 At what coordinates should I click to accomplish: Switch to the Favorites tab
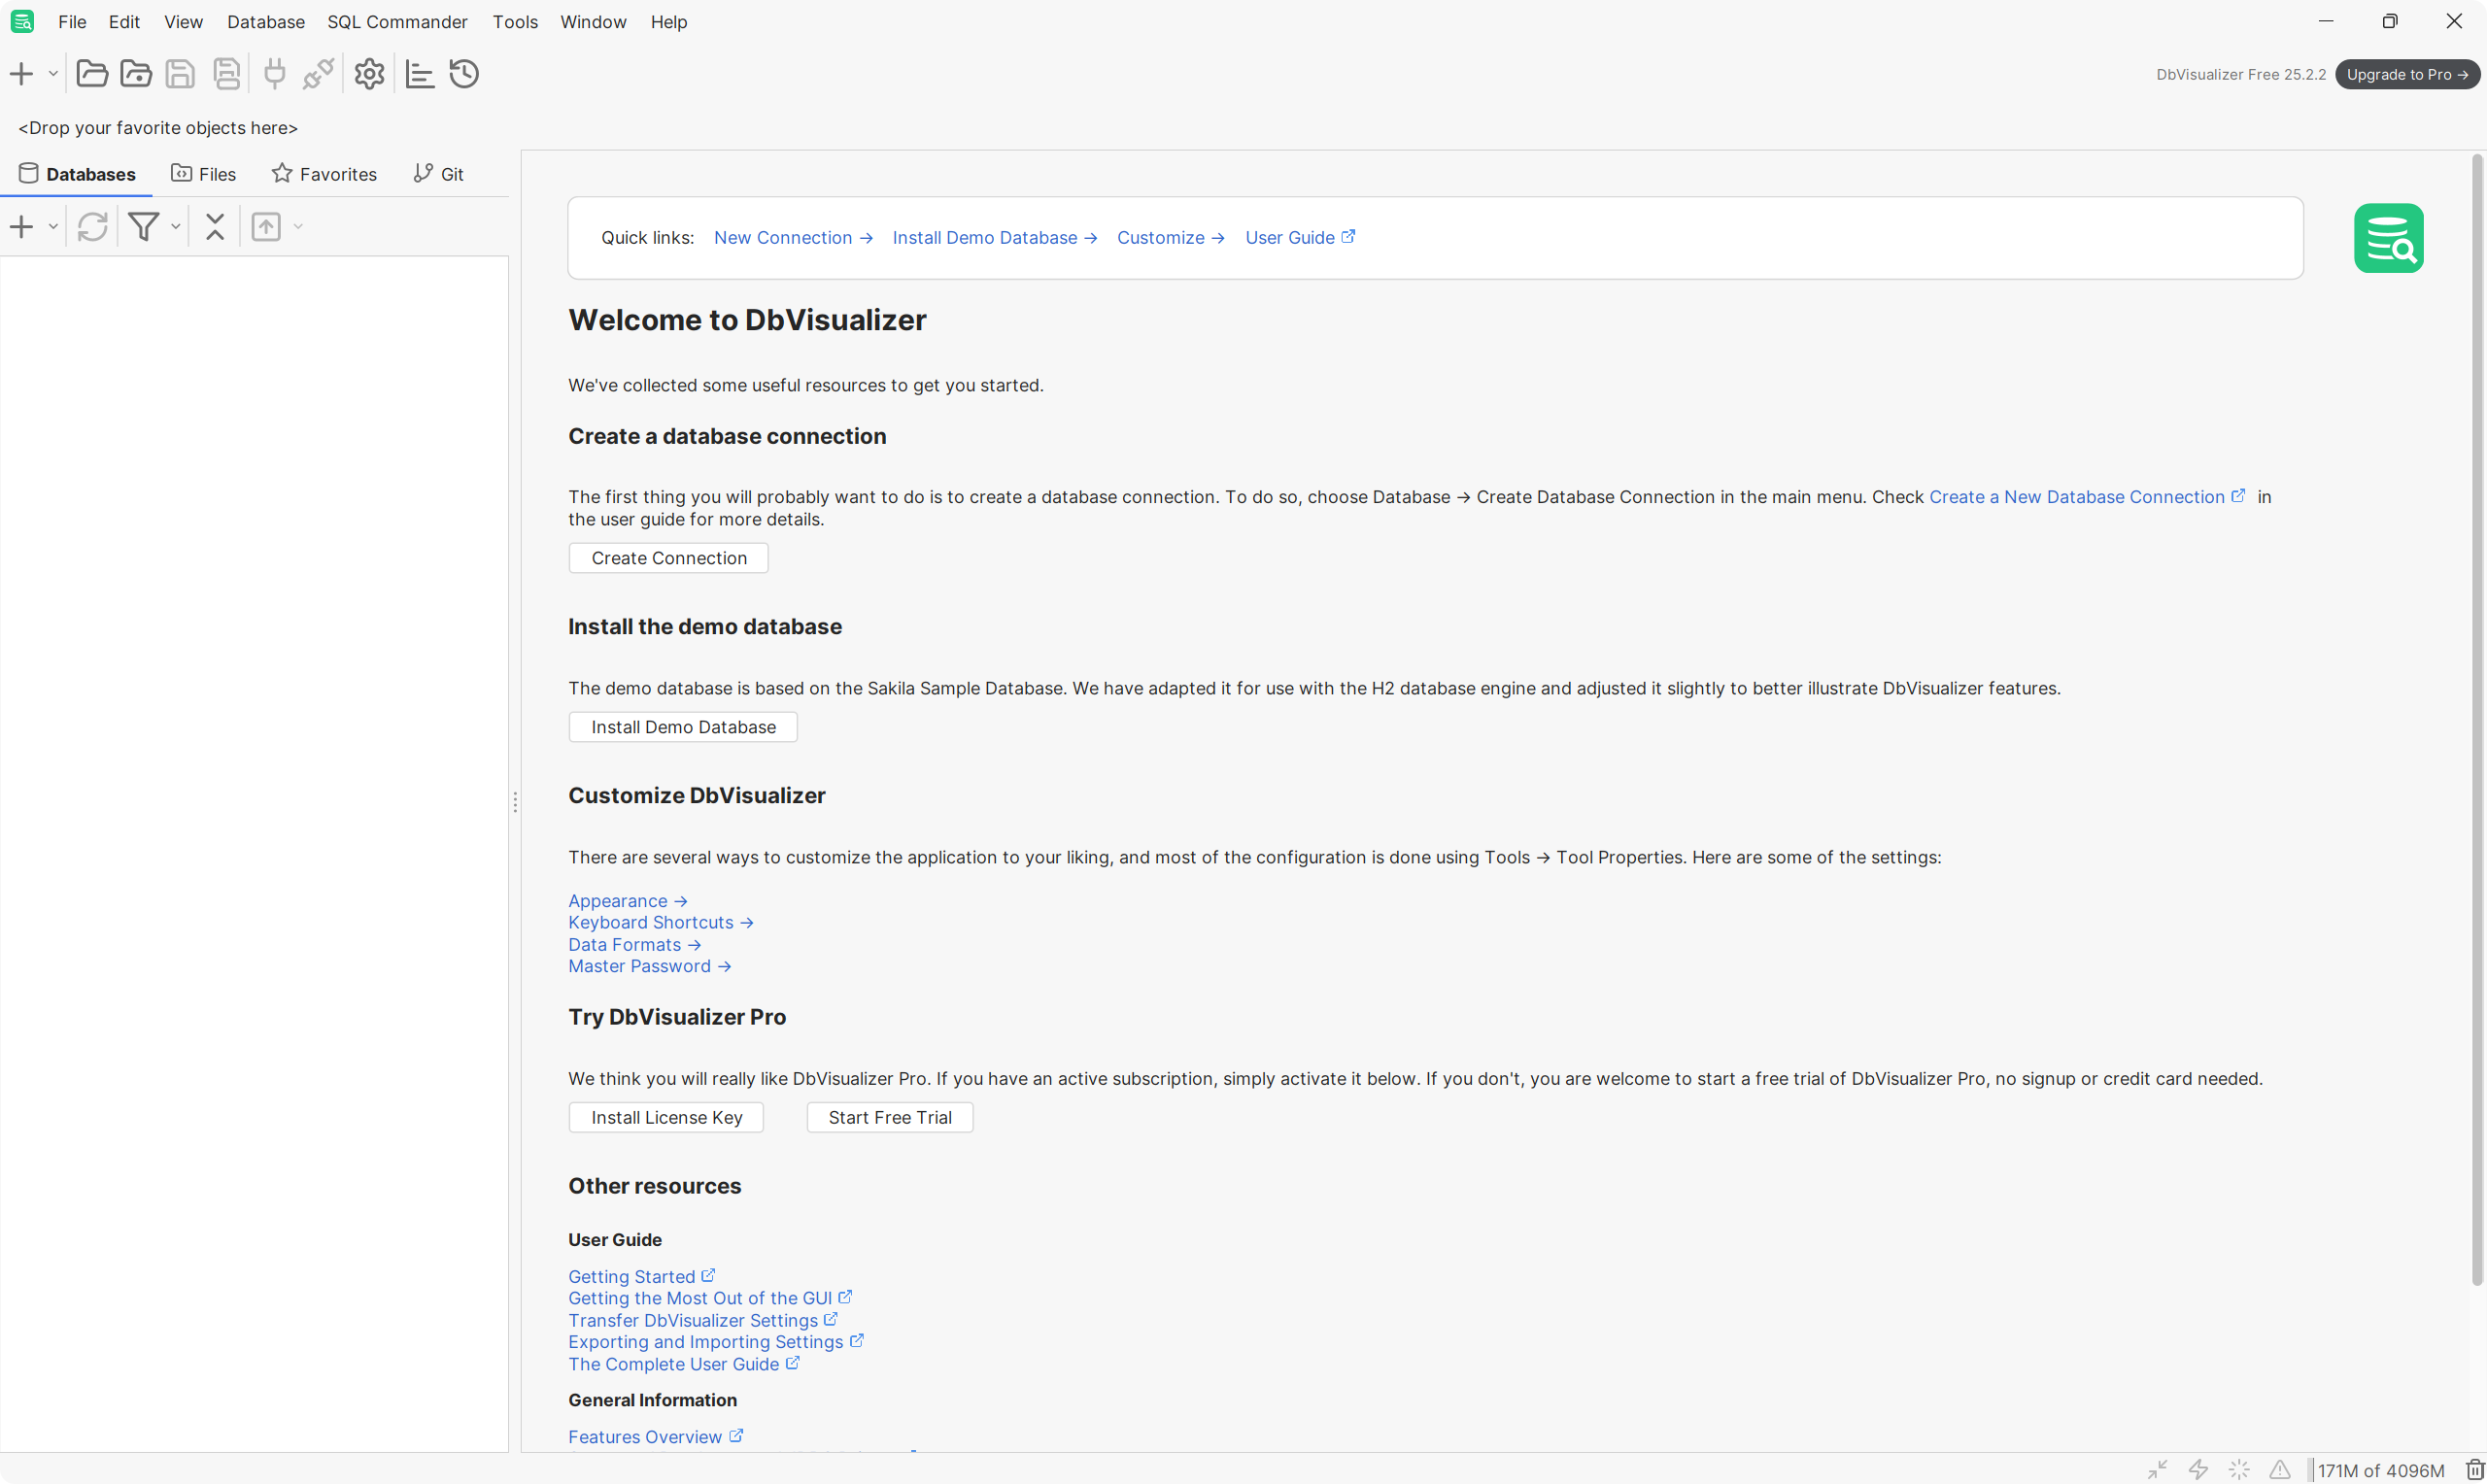coord(324,174)
